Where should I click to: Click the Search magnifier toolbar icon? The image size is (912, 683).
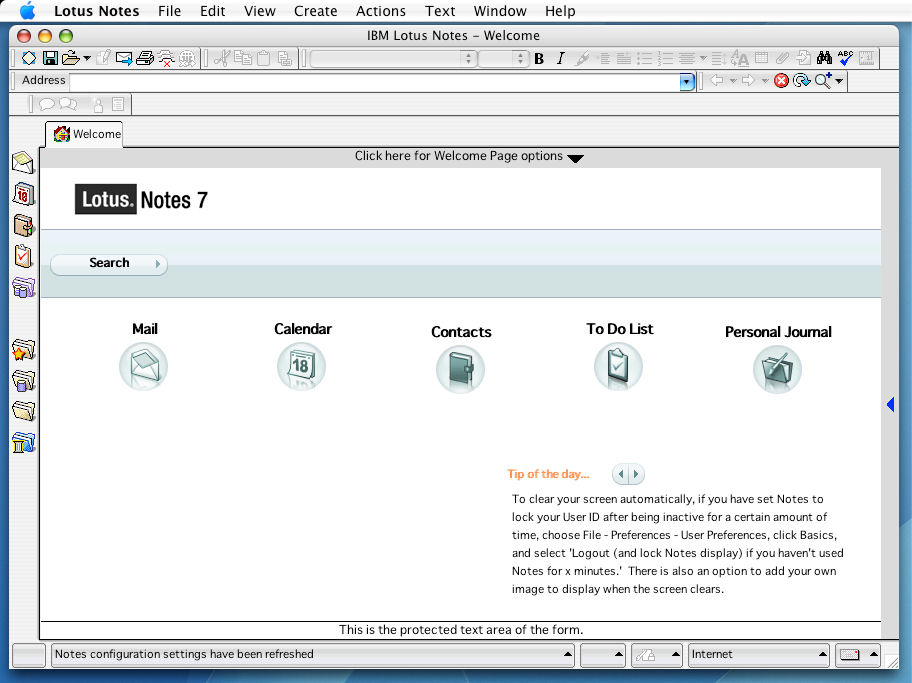click(x=824, y=80)
